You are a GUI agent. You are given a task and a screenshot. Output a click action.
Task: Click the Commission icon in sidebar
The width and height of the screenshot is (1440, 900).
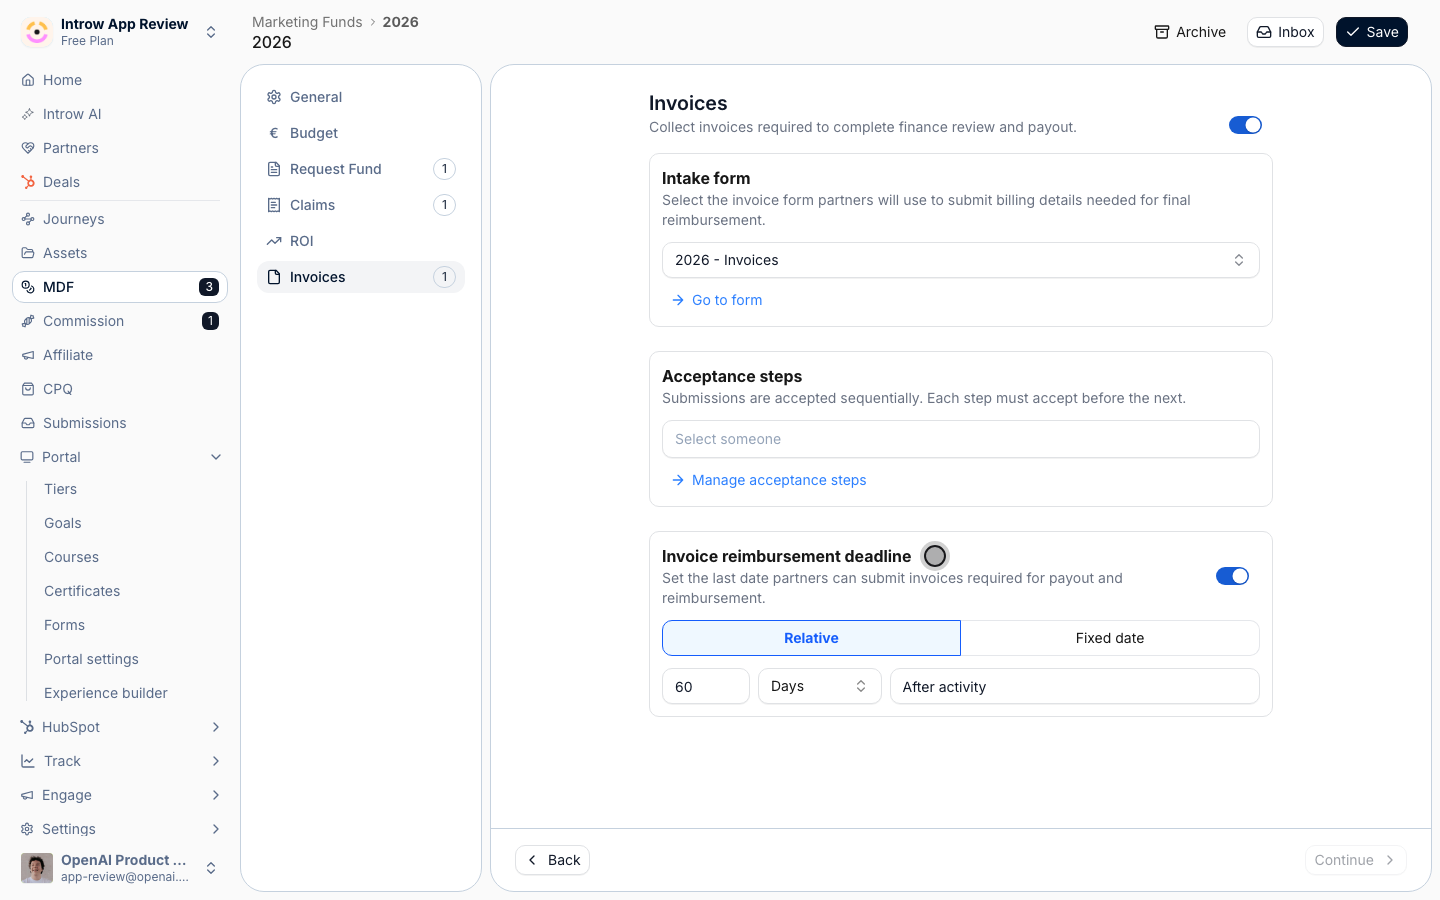28,321
